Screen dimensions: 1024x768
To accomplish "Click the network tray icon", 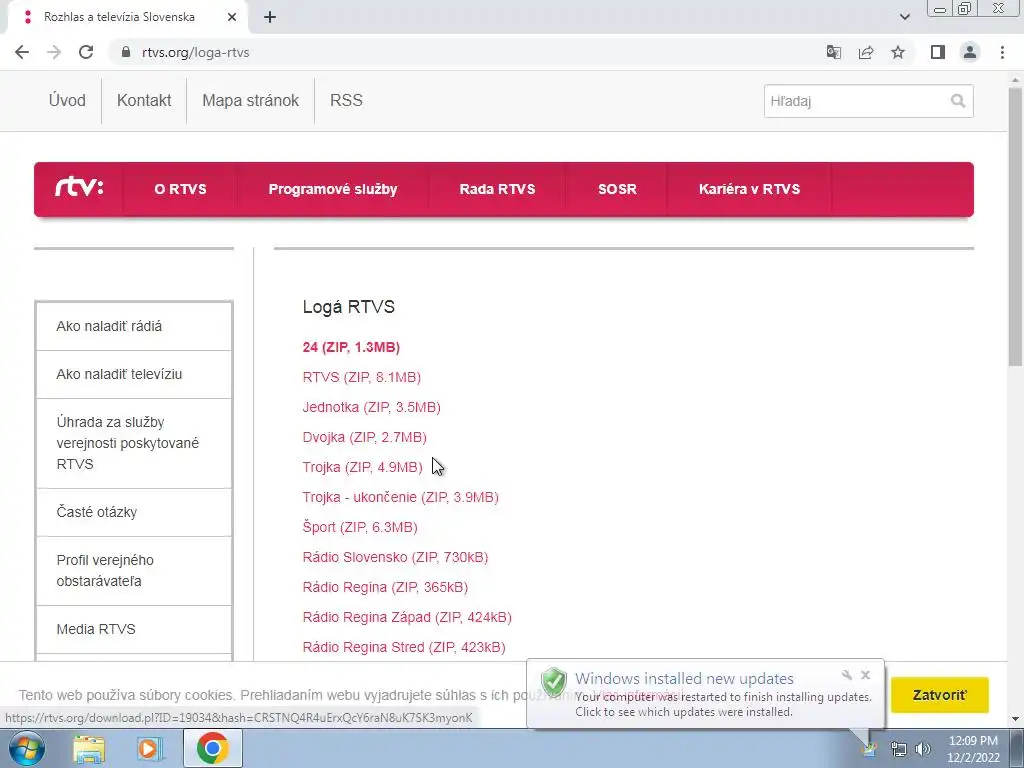I will tap(899, 749).
